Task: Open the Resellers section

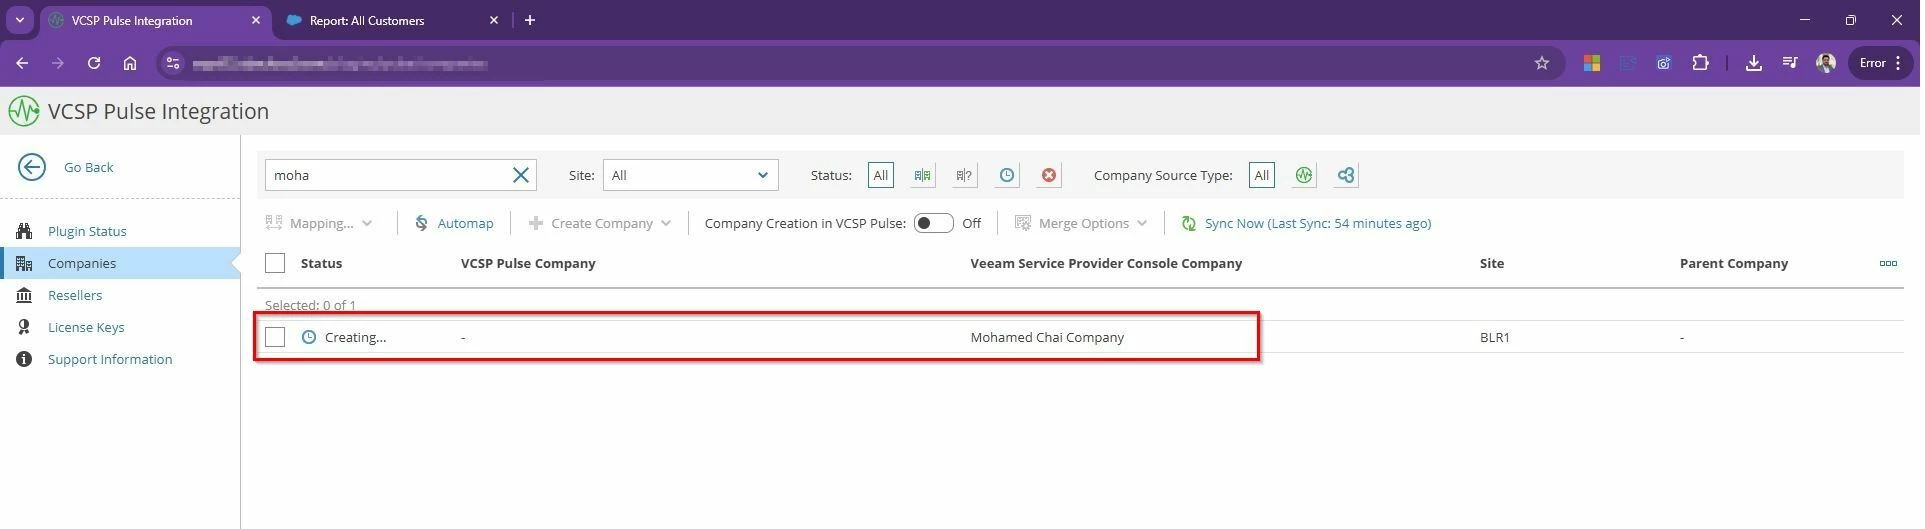Action: coord(75,295)
